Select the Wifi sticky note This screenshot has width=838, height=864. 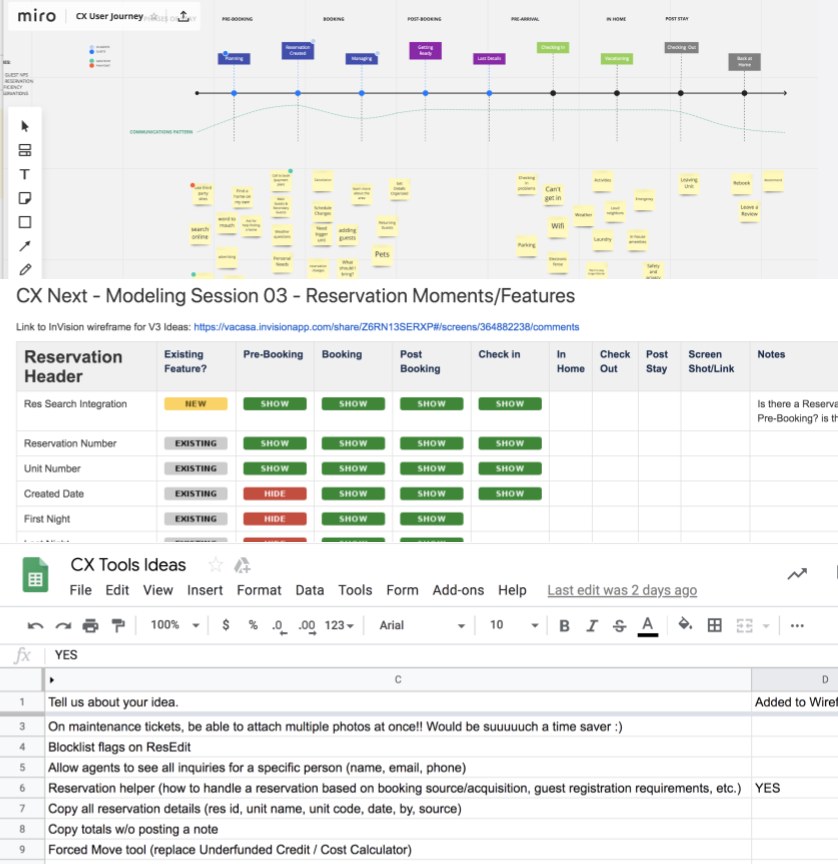tap(558, 226)
